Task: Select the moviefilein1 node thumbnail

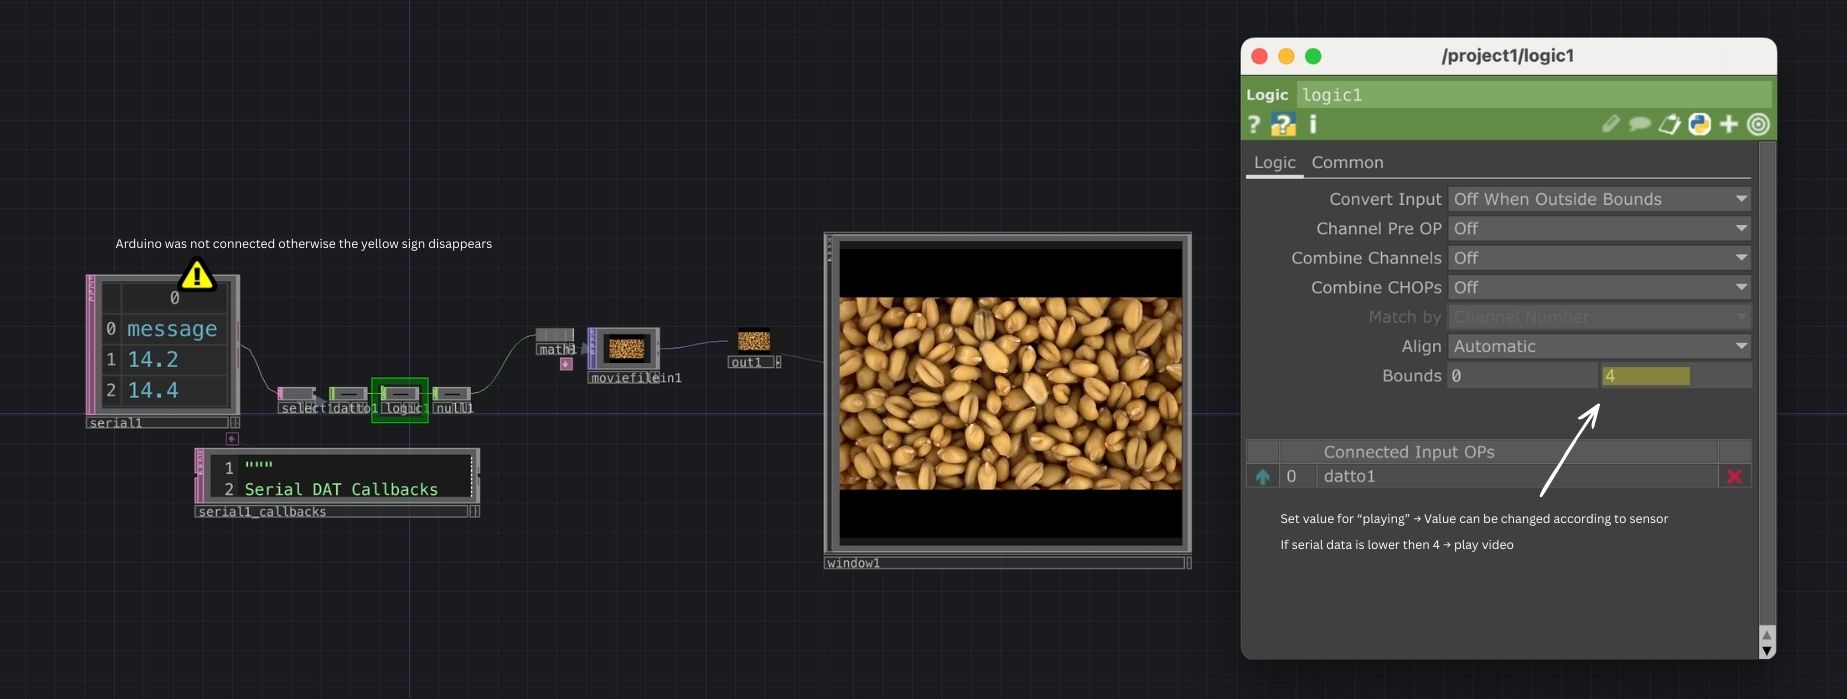Action: [626, 349]
